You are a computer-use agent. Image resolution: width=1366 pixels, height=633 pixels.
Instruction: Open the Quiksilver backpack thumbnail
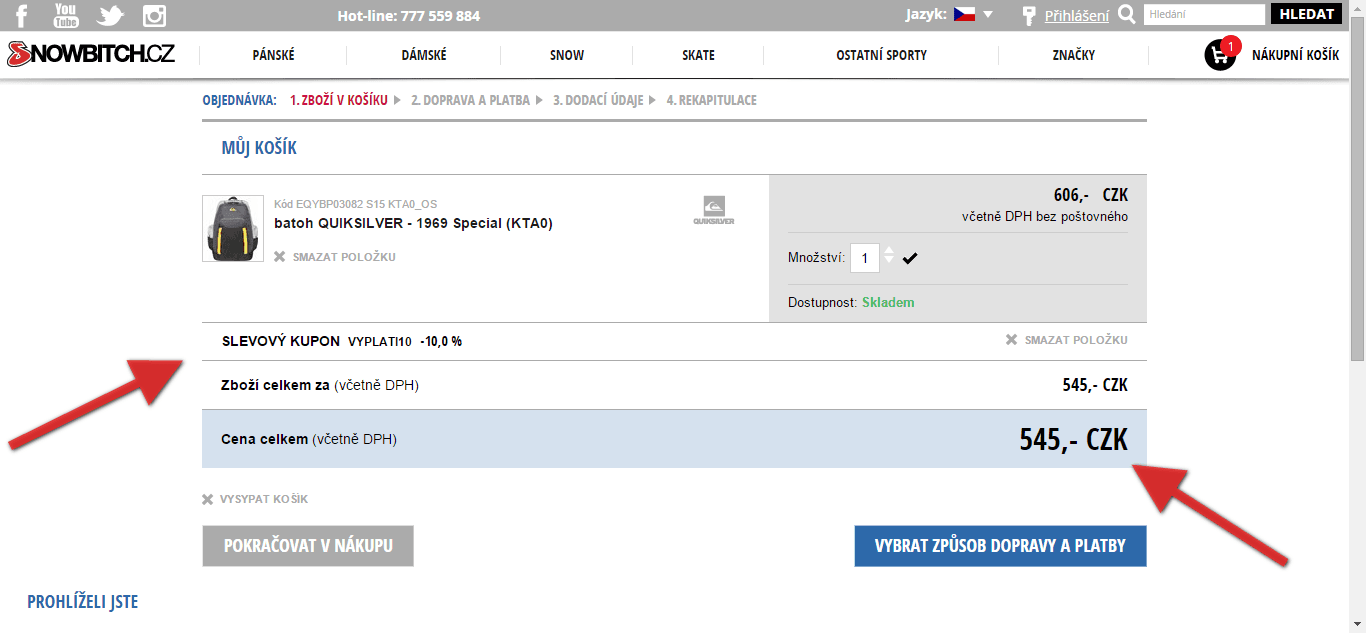click(x=233, y=228)
